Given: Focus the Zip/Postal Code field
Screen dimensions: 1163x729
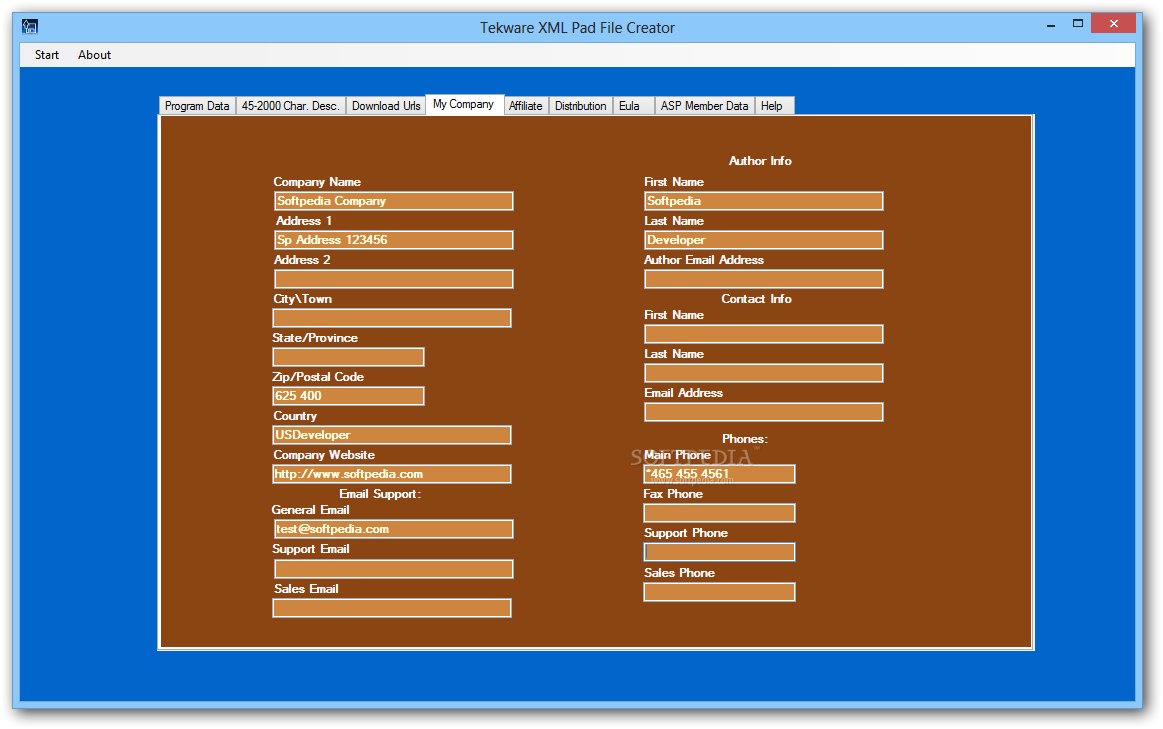Looking at the screenshot, I should click(349, 396).
